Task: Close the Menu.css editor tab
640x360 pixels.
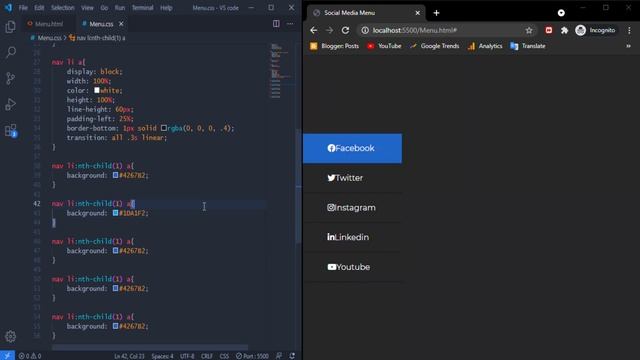Action: click(121, 24)
